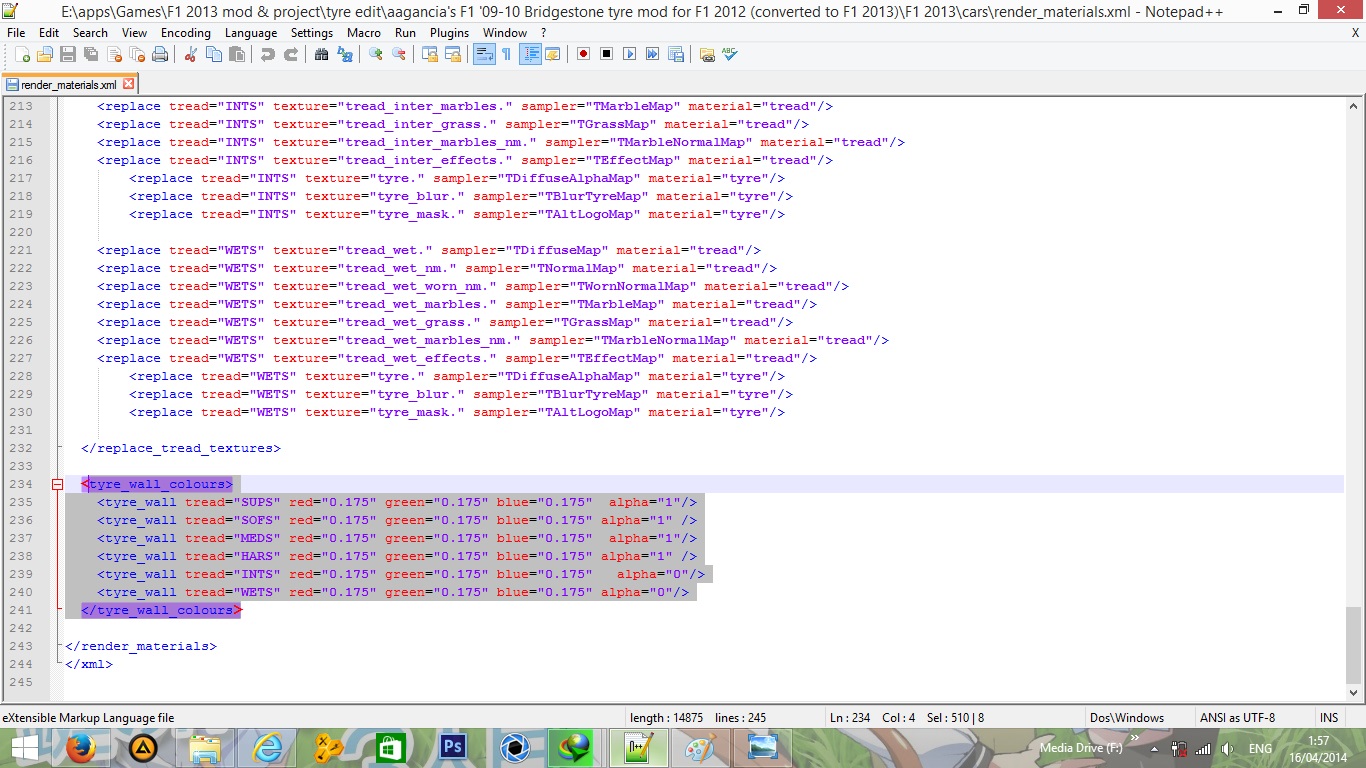This screenshot has height=768, width=1366.
Task: Click the scrollbar up arrow
Action: pyautogui.click(x=1353, y=105)
